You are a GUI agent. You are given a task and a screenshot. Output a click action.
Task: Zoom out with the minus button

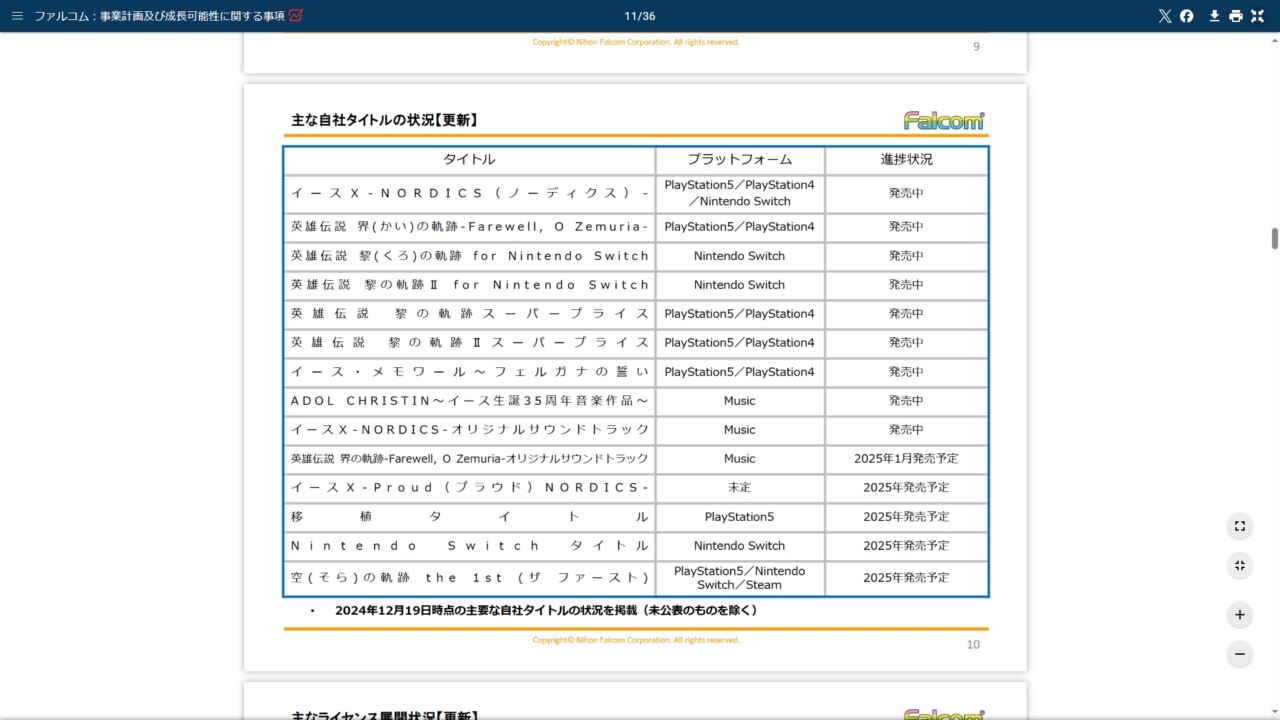pyautogui.click(x=1240, y=655)
